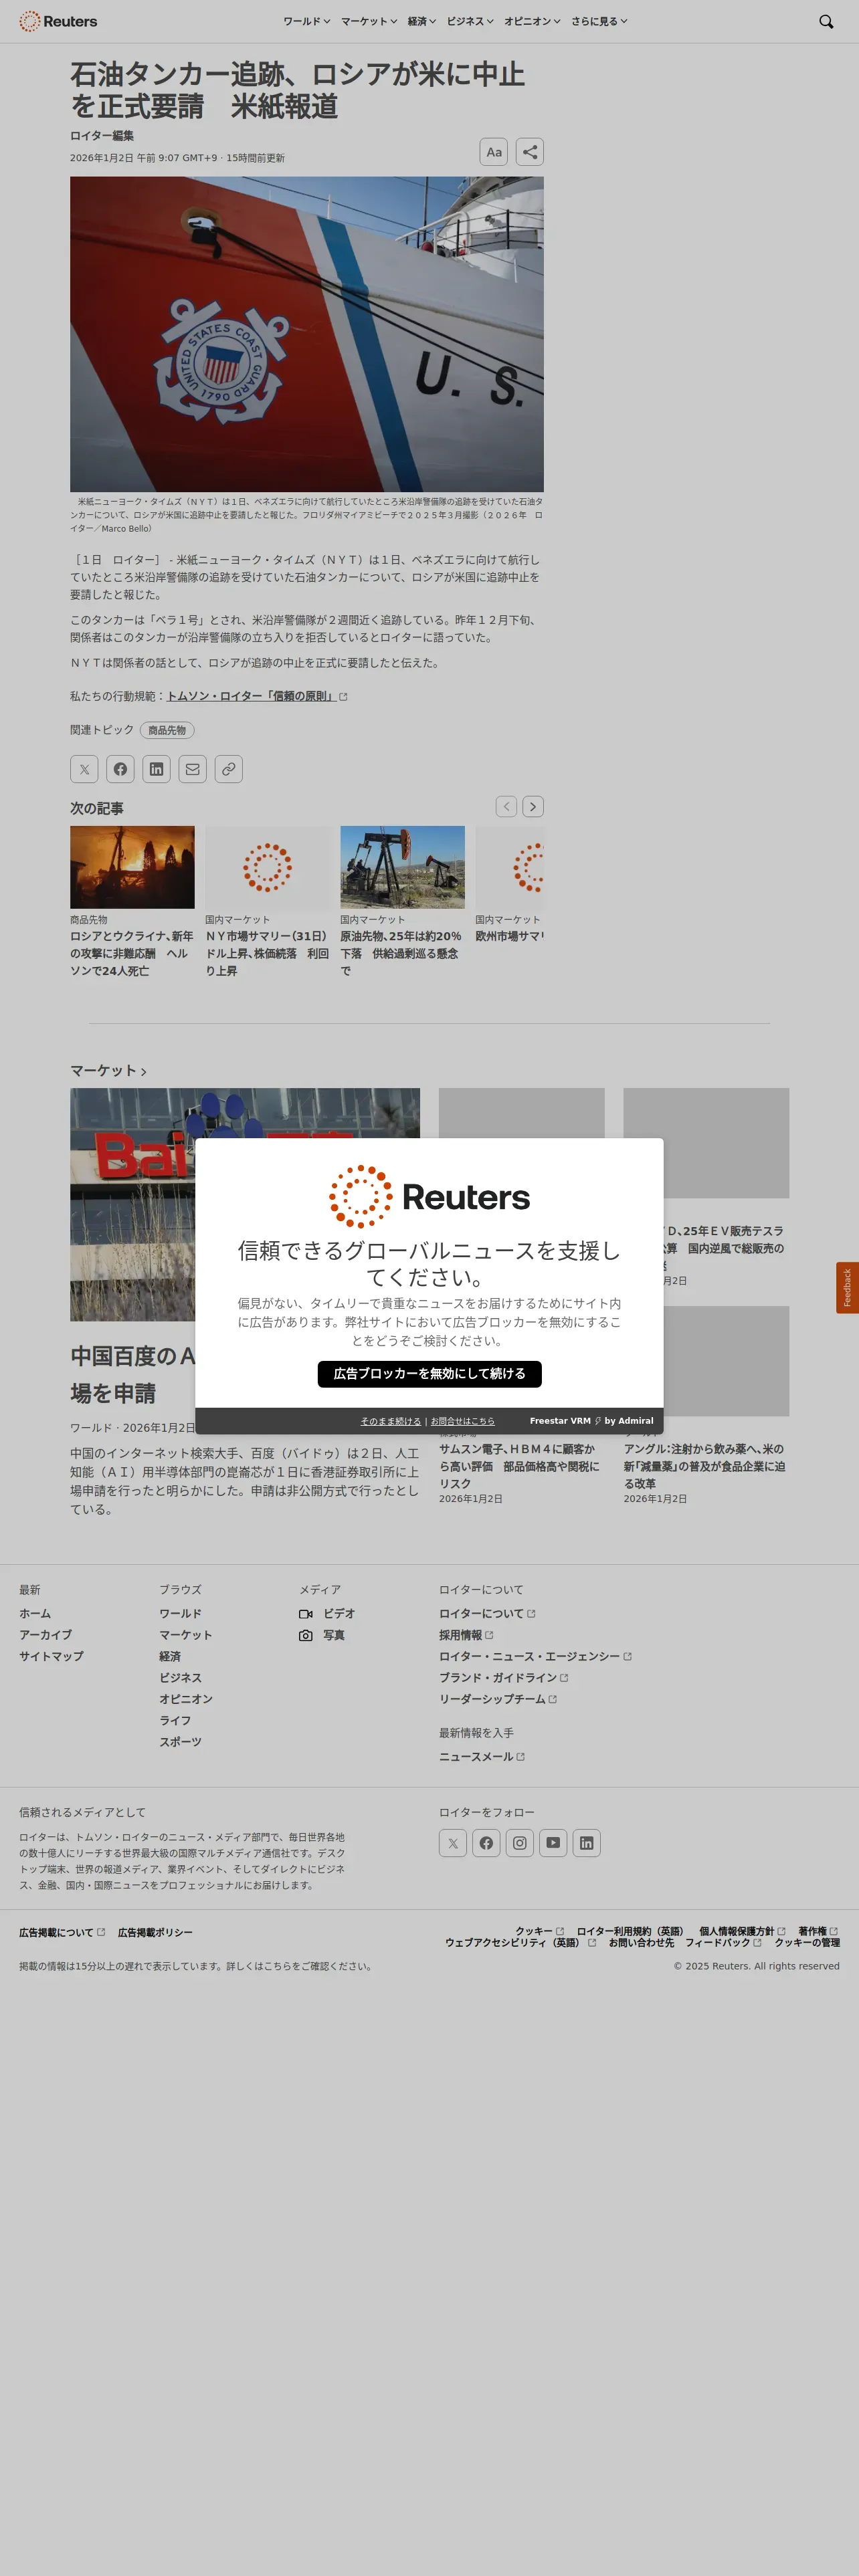Share the article on LinkedIn below the topics
The image size is (859, 2576).
point(156,769)
